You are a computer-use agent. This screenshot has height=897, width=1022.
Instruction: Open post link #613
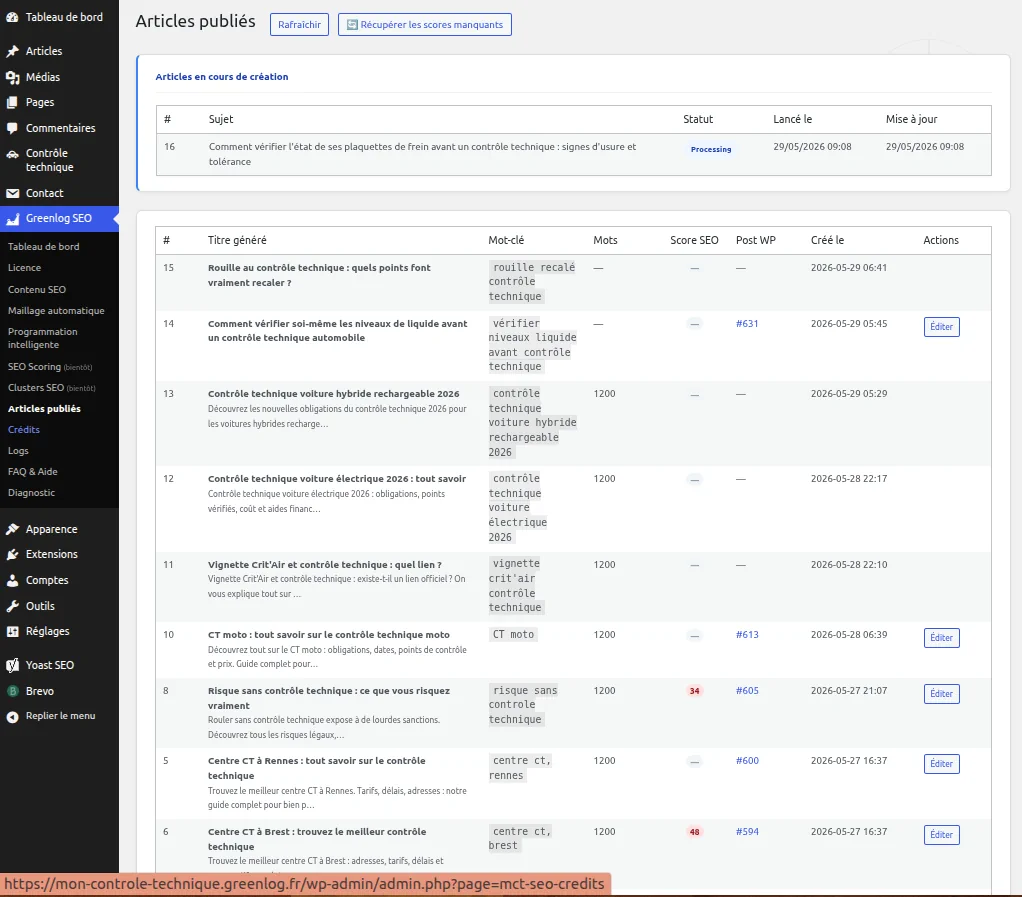tap(747, 634)
